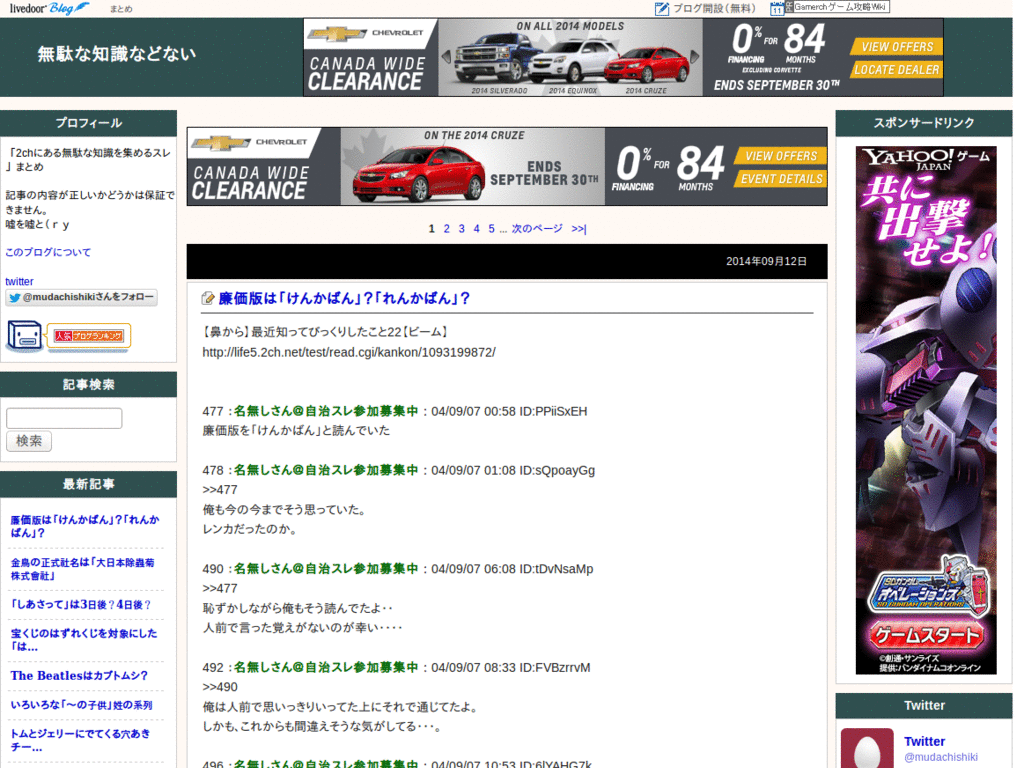The image size is (1024, 768).
Task: Open recent post トムとジェリーにでてくる穴あきチー
Action: click(80, 740)
